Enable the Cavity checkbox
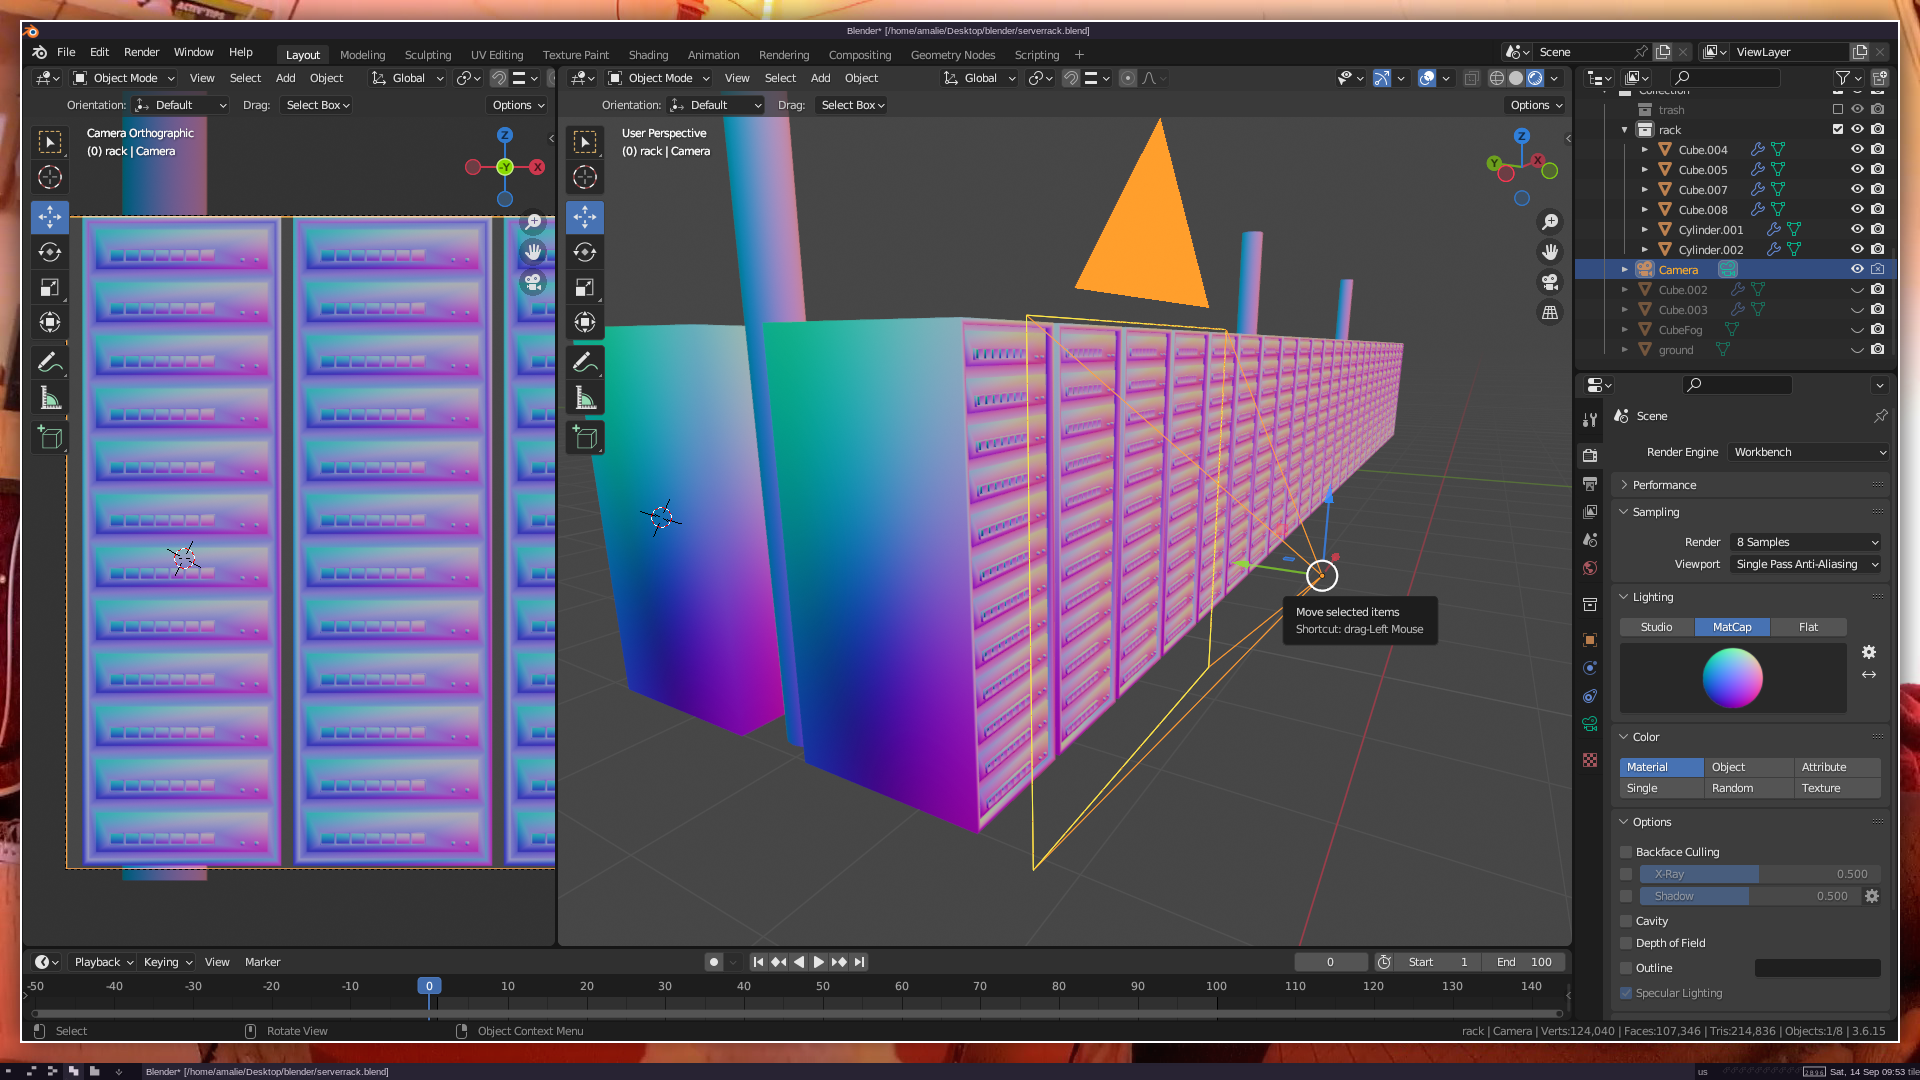This screenshot has height=1080, width=1920. point(1626,921)
